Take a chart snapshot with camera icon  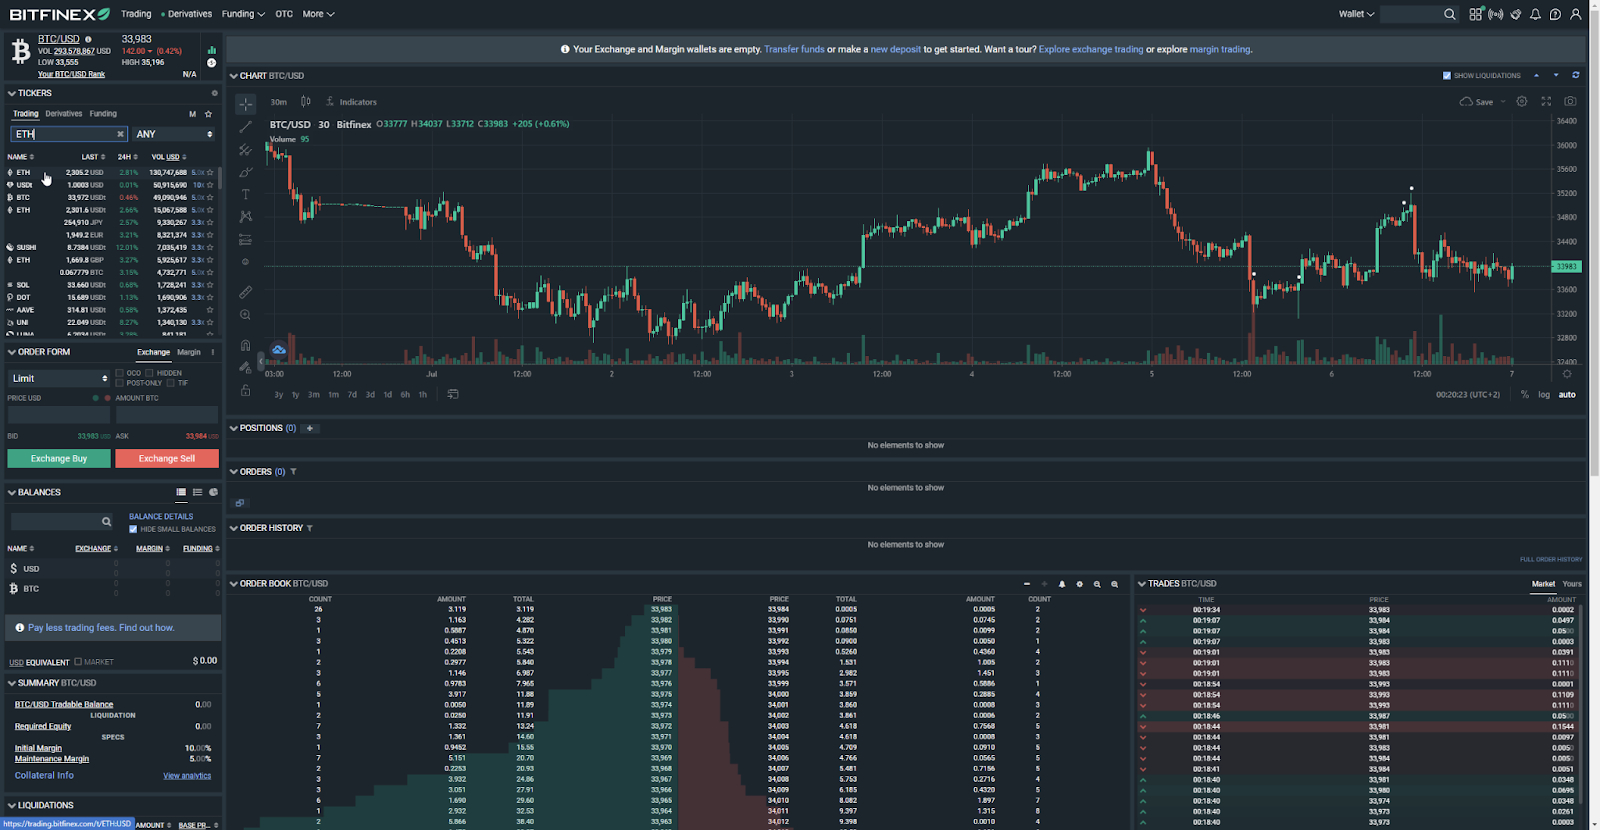[x=1570, y=102]
